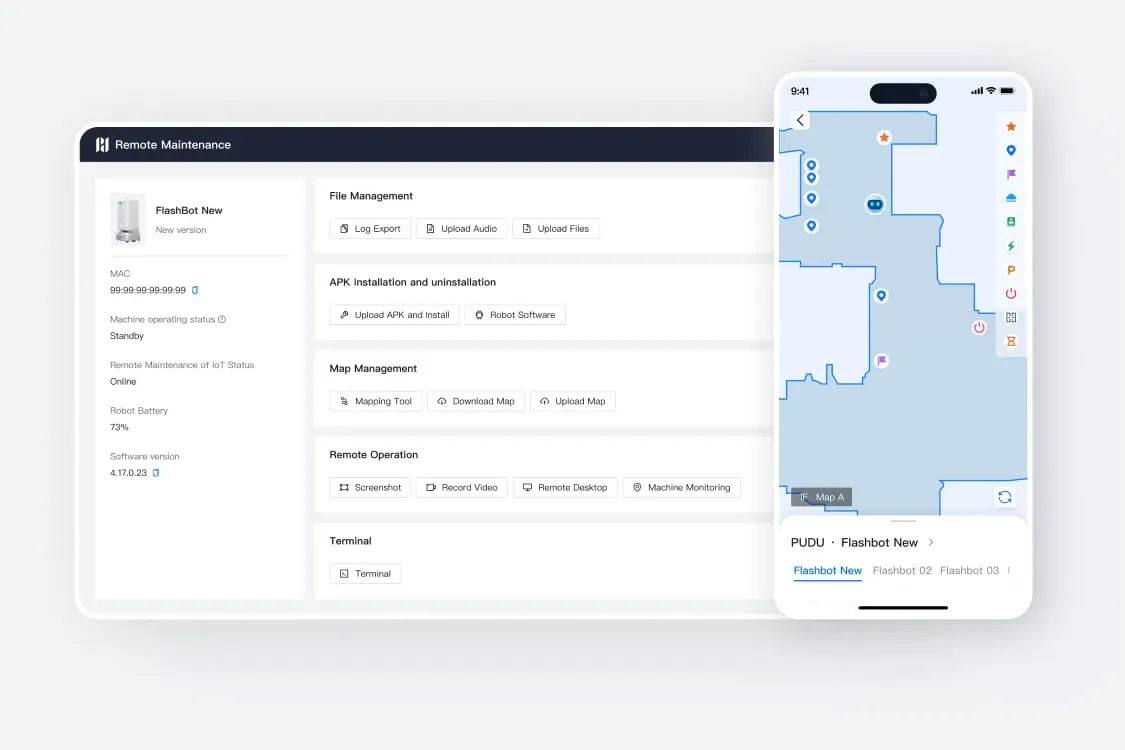Toggle the orange star filter in the sidebar

[1011, 127]
